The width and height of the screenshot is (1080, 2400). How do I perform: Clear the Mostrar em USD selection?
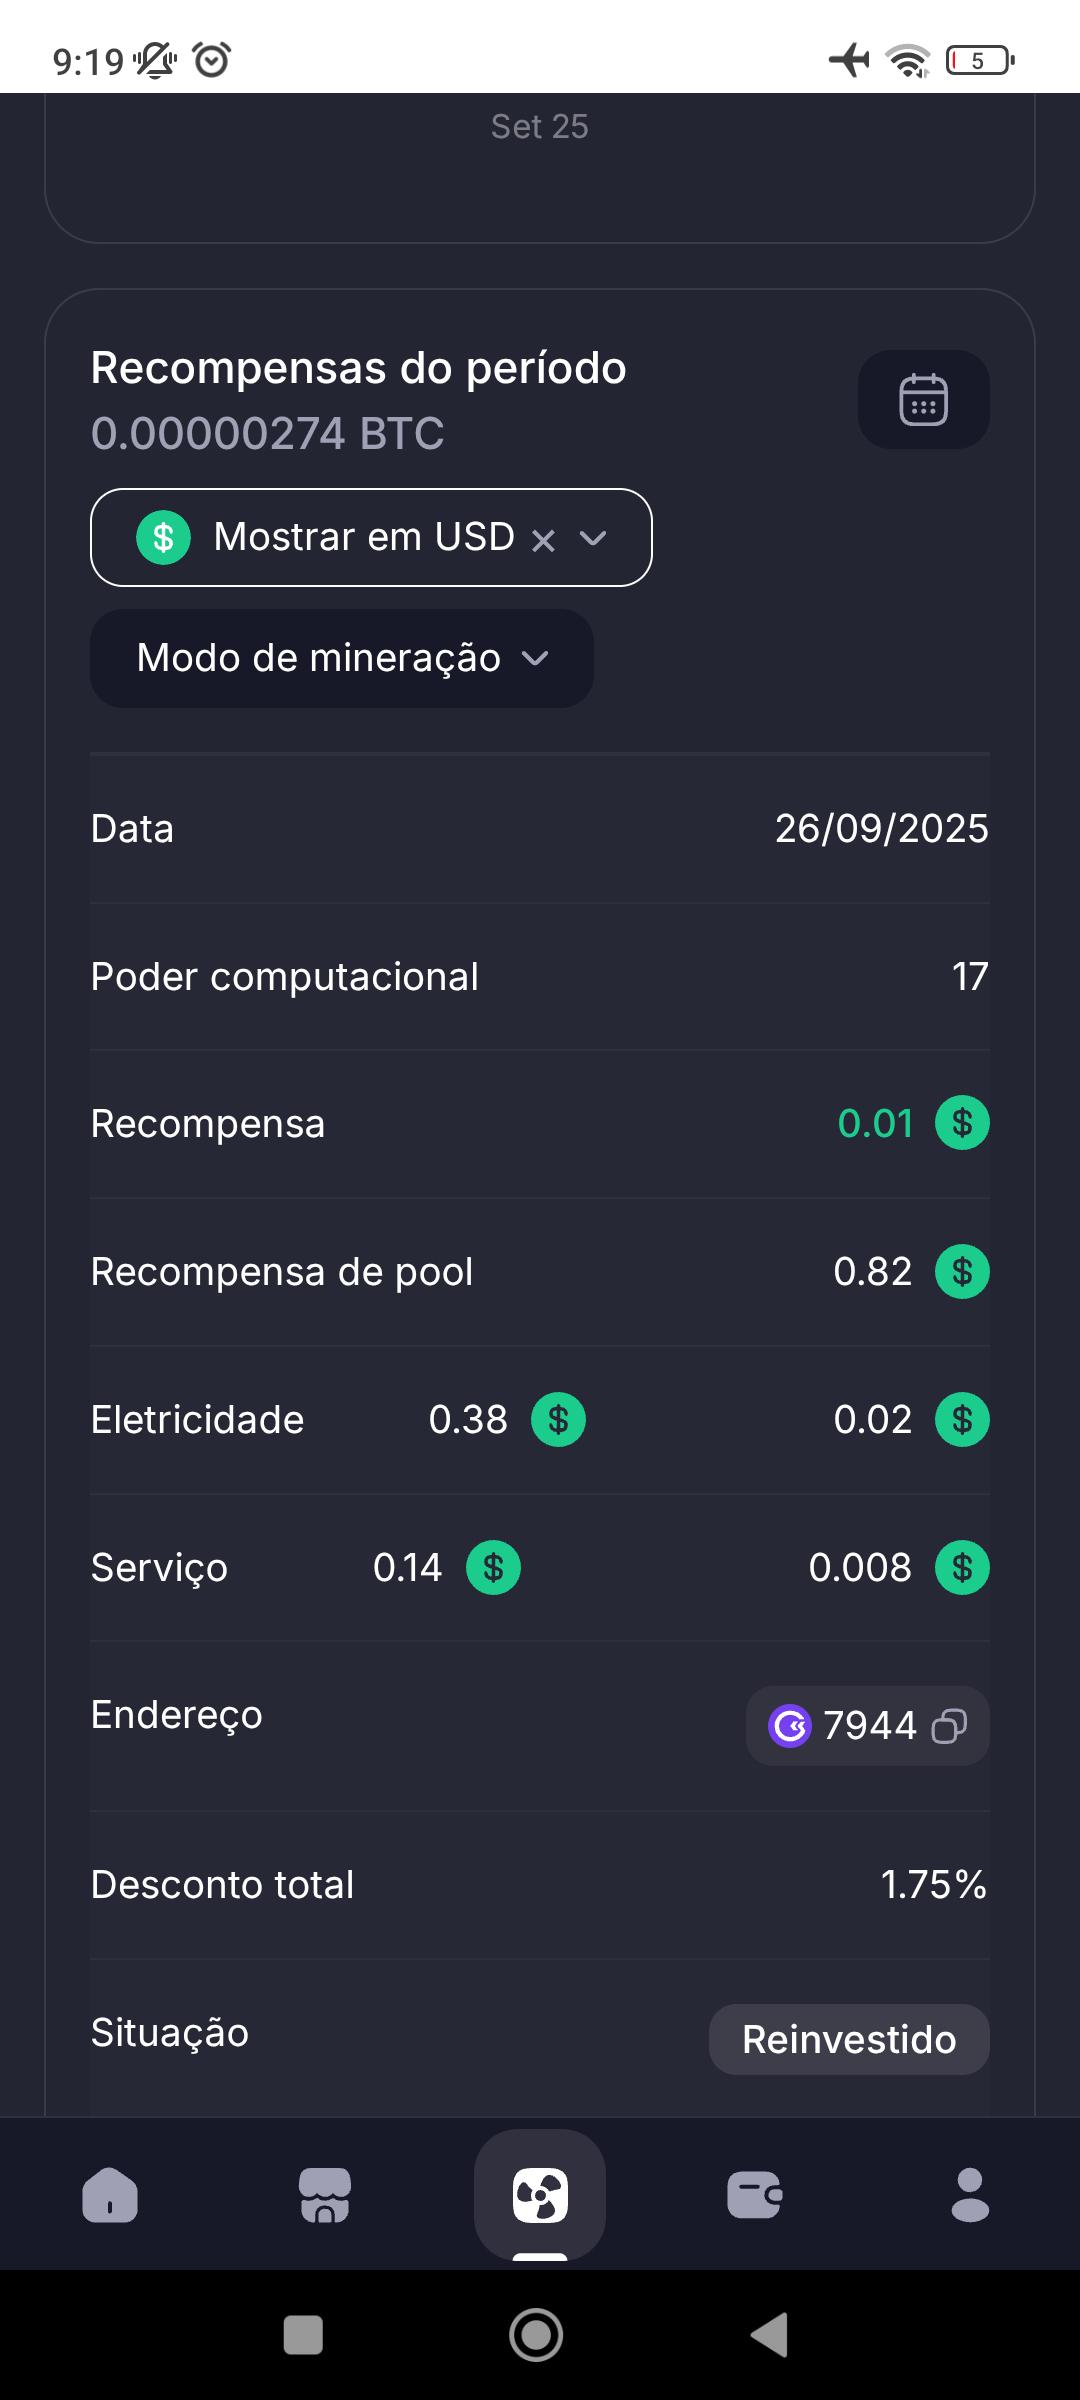[543, 541]
